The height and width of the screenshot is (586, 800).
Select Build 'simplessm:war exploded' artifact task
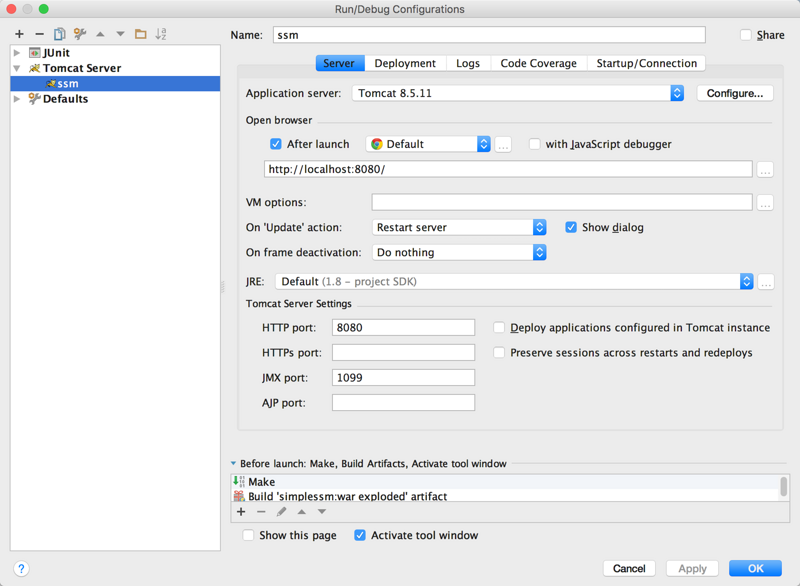[x=505, y=496]
